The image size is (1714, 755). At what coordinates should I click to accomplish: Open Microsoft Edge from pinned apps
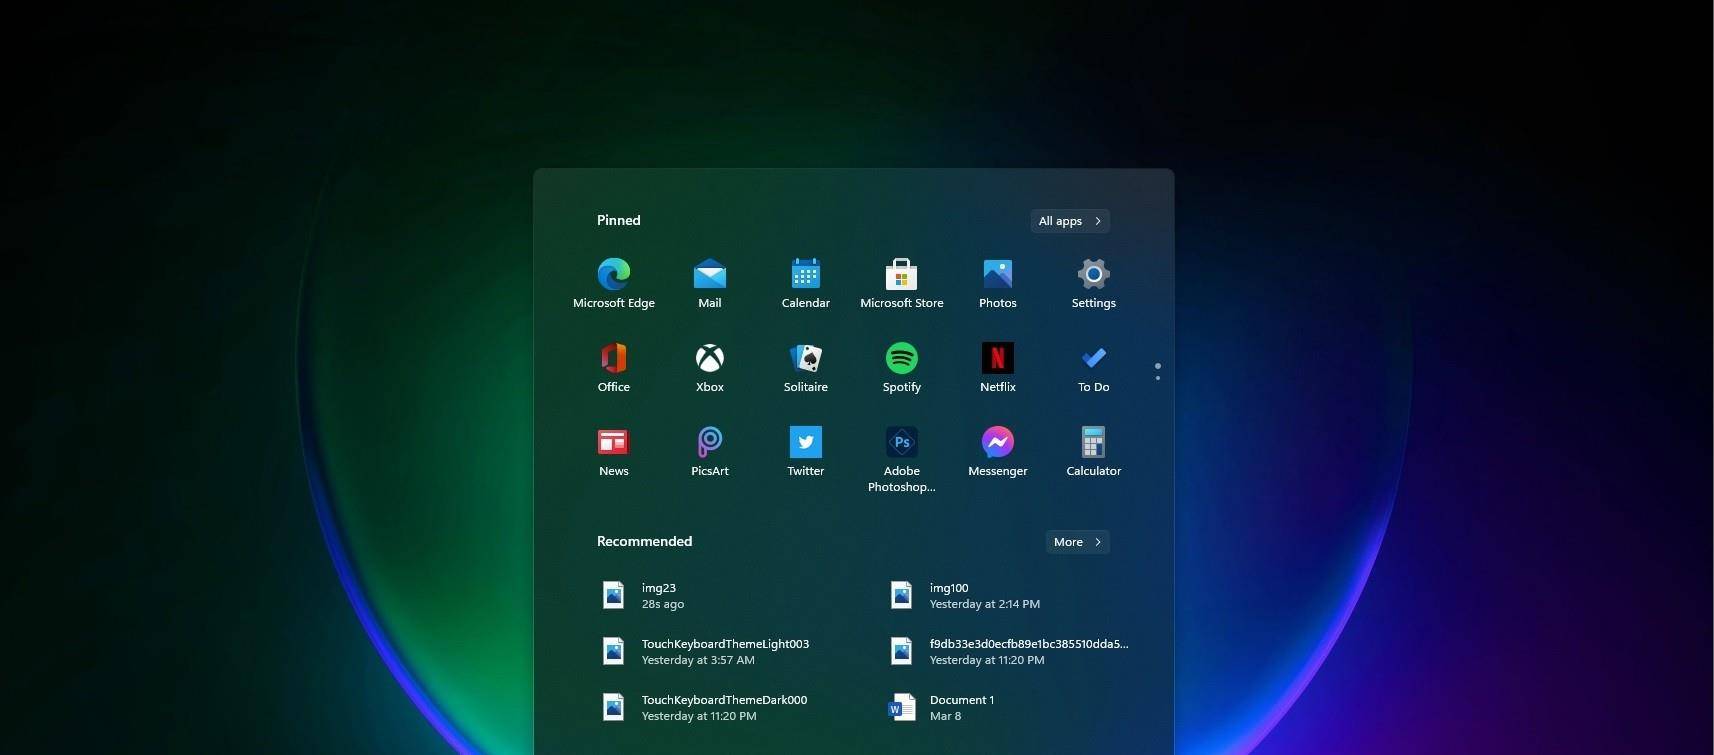[614, 283]
